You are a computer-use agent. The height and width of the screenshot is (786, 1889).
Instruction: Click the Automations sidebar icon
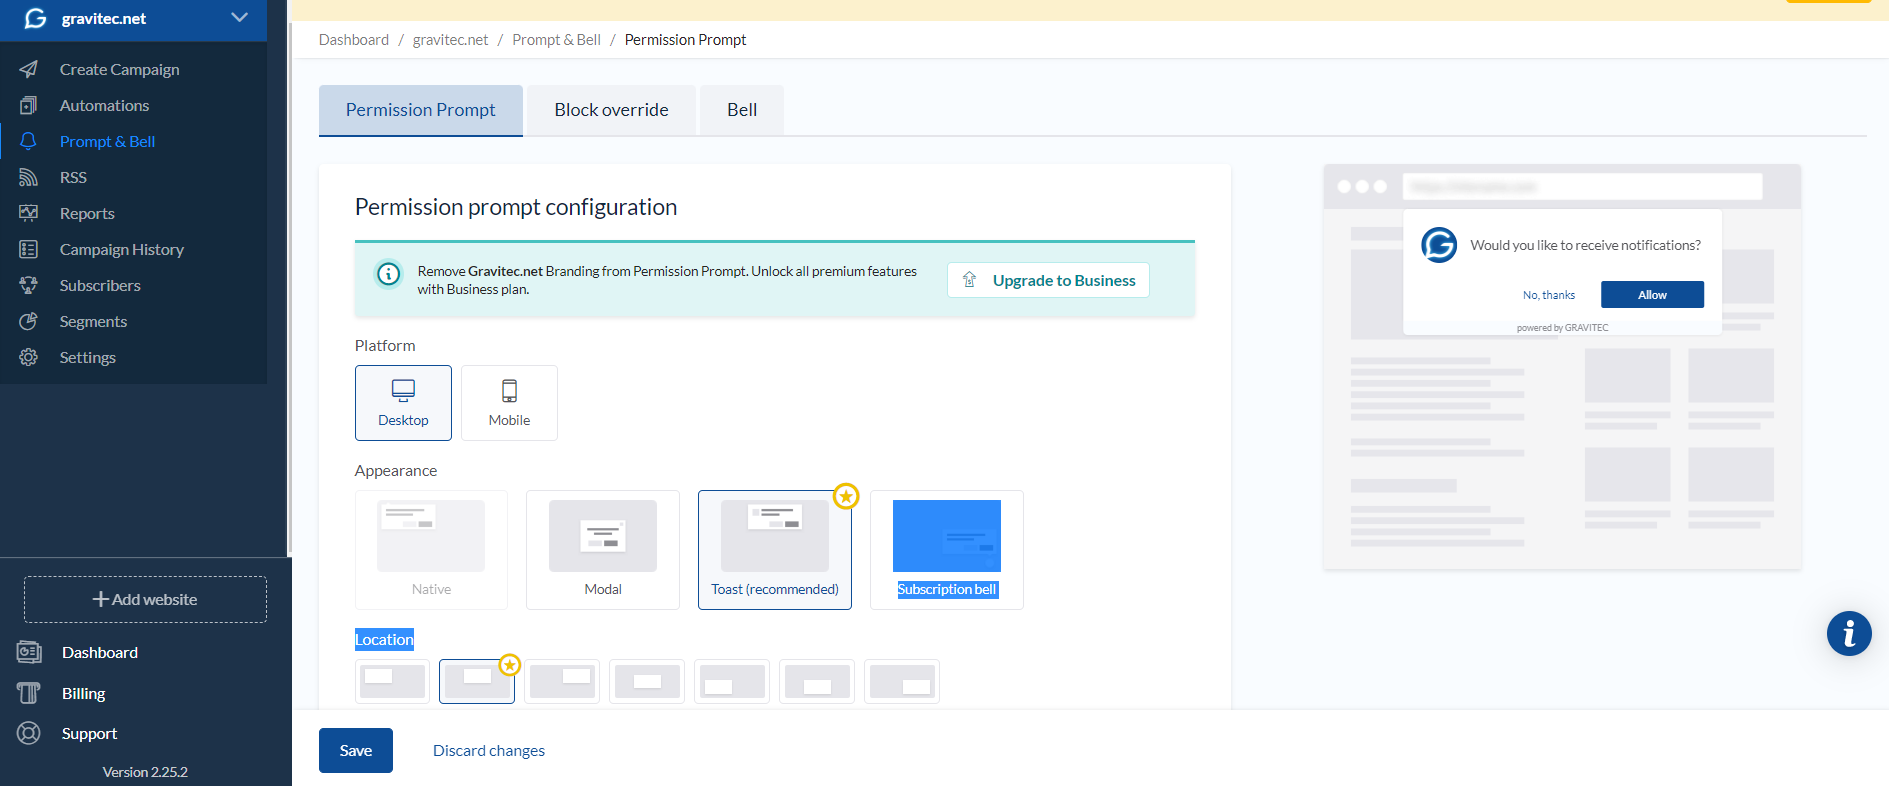point(29,105)
